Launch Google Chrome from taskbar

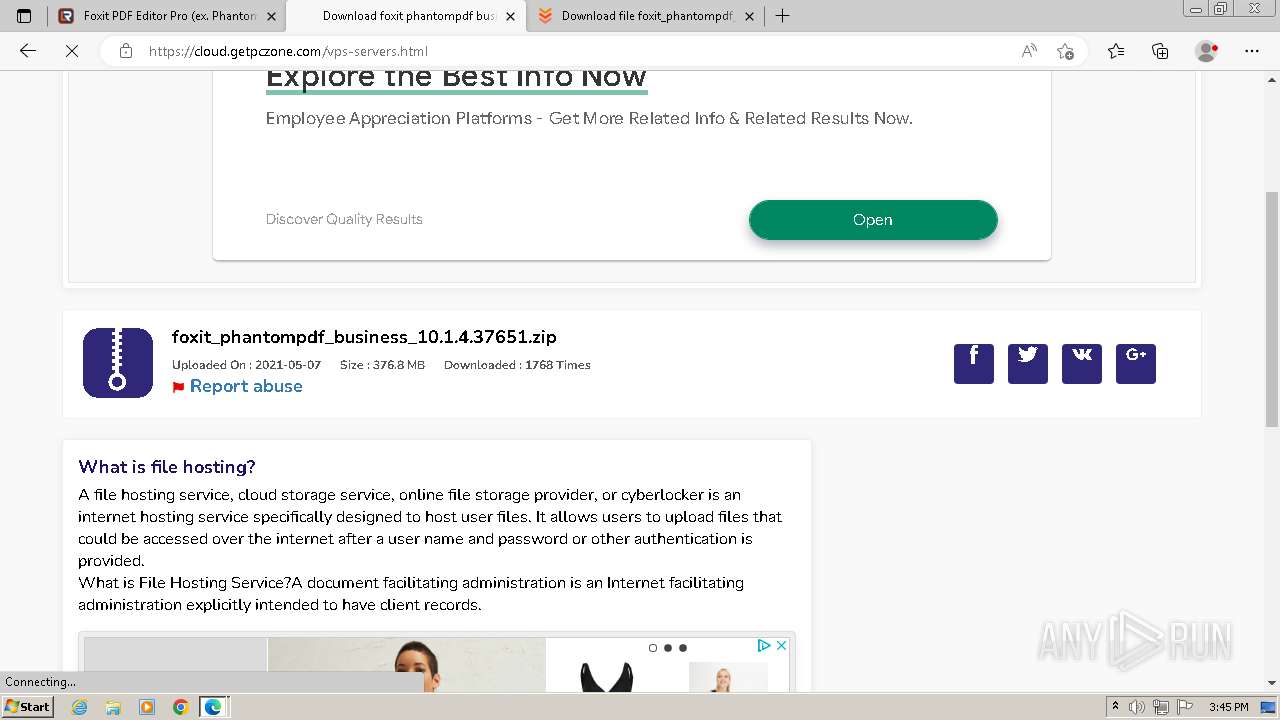click(x=181, y=707)
